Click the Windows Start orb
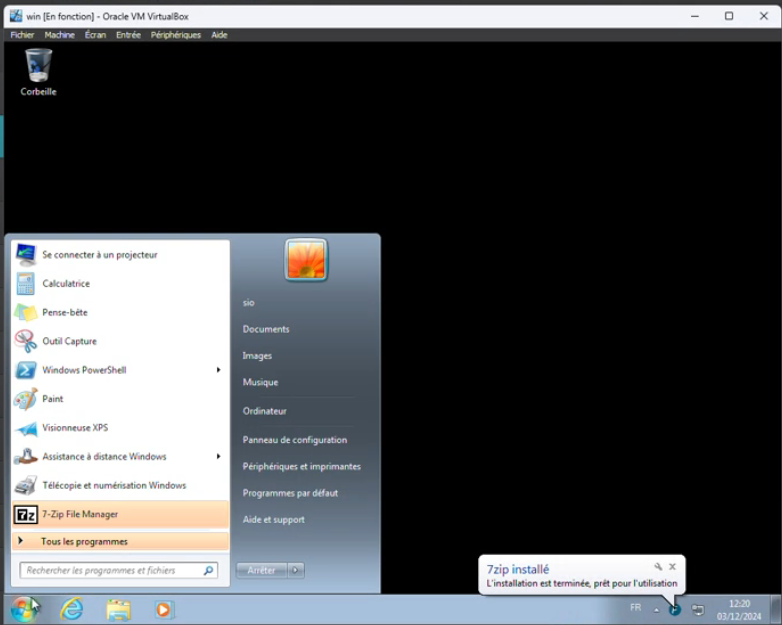The image size is (782, 625). coord(23,609)
